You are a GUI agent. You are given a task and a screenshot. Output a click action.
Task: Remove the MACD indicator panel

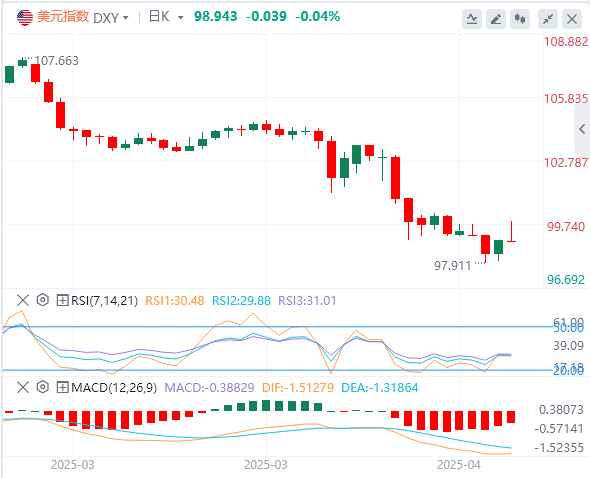23,387
